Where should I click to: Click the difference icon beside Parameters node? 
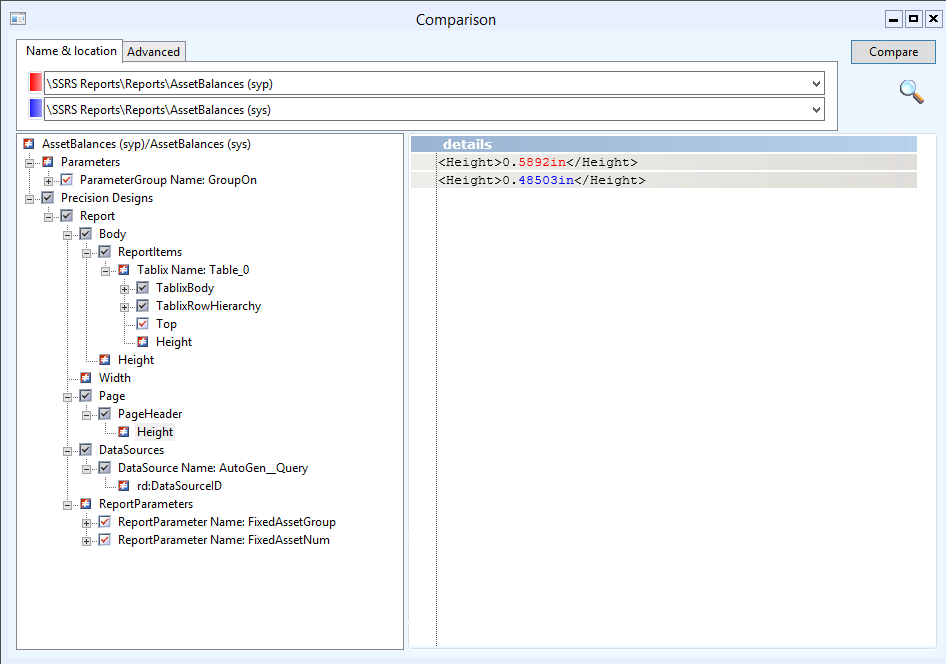47,161
